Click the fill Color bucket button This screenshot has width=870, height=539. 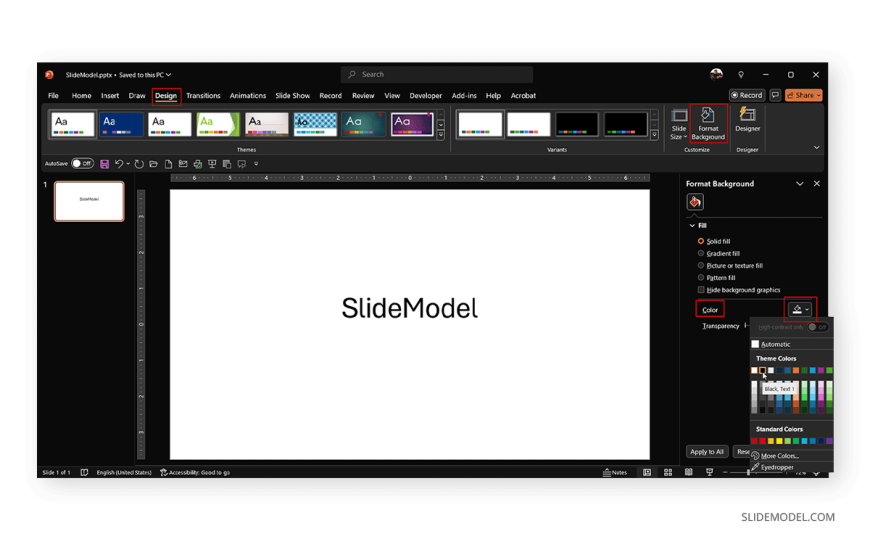pos(800,309)
